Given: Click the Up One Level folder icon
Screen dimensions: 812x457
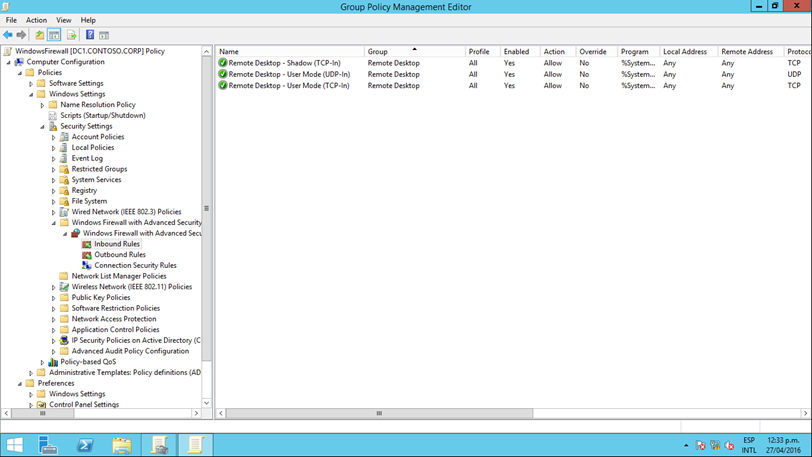Looking at the screenshot, I should (x=39, y=35).
